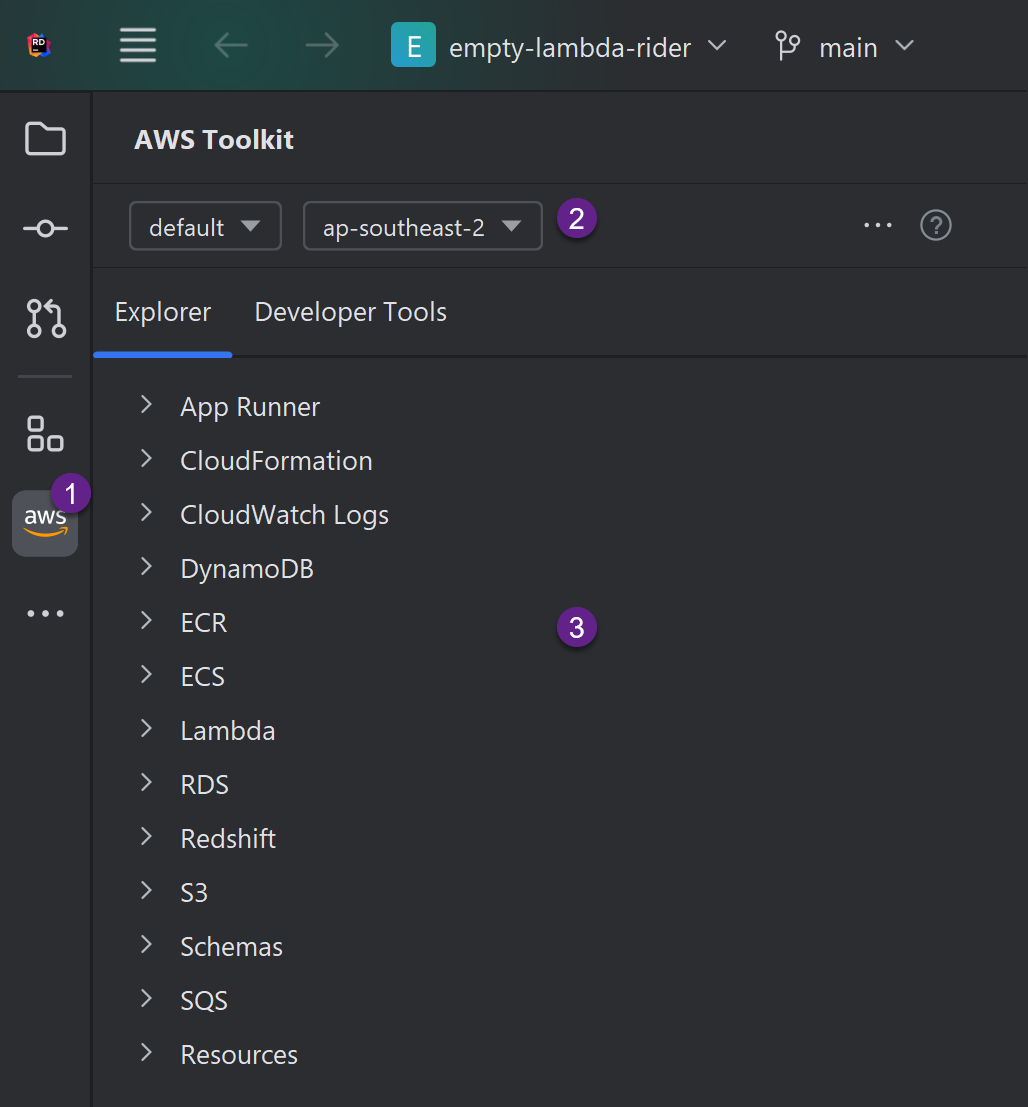Screen dimensions: 1028x1107
Task: Expand the RDS node chevron
Action: click(x=146, y=783)
